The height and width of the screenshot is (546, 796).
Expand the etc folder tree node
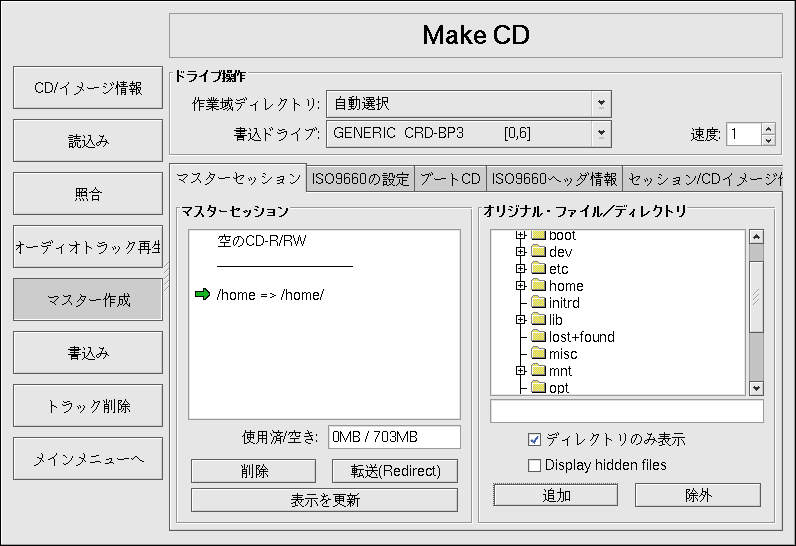click(520, 269)
